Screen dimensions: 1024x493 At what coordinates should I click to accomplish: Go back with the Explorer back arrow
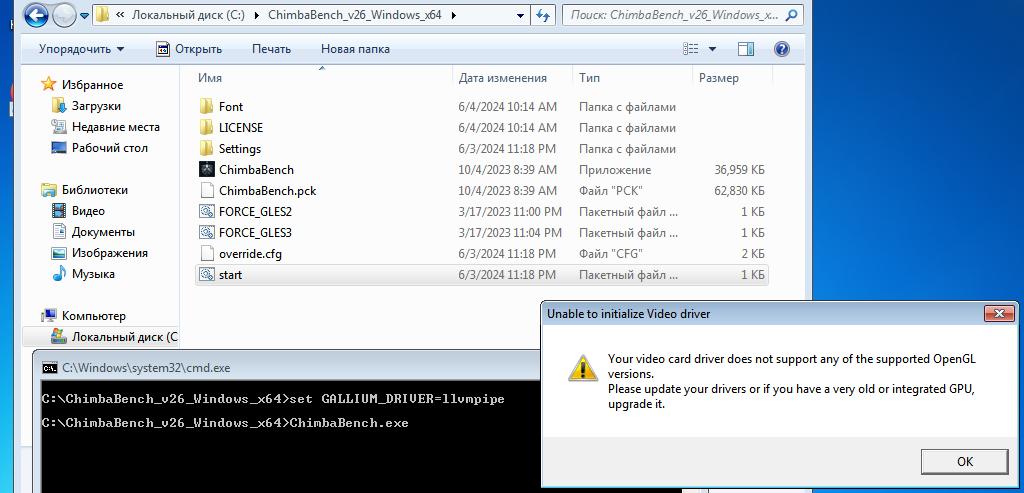click(x=37, y=15)
